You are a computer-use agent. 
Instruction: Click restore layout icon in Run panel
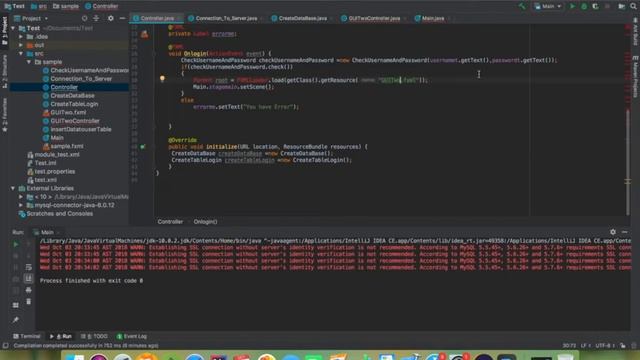pyautogui.click(x=16, y=305)
